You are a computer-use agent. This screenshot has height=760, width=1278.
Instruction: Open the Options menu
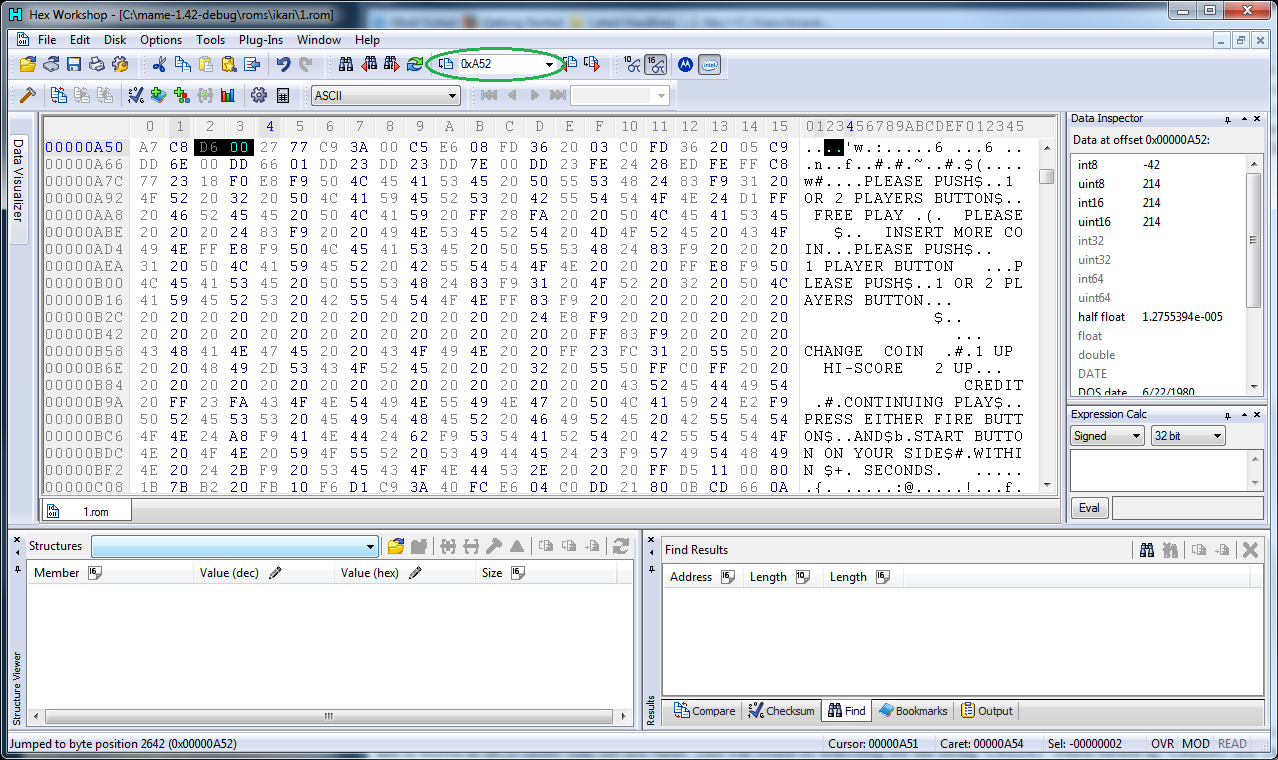coord(161,40)
